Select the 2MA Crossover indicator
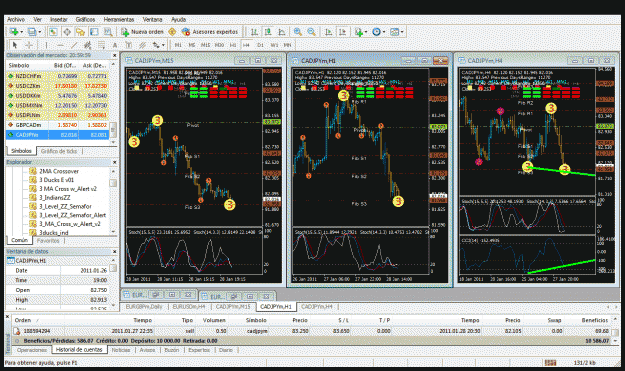Image resolution: width=625 pixels, height=371 pixels. [x=59, y=171]
